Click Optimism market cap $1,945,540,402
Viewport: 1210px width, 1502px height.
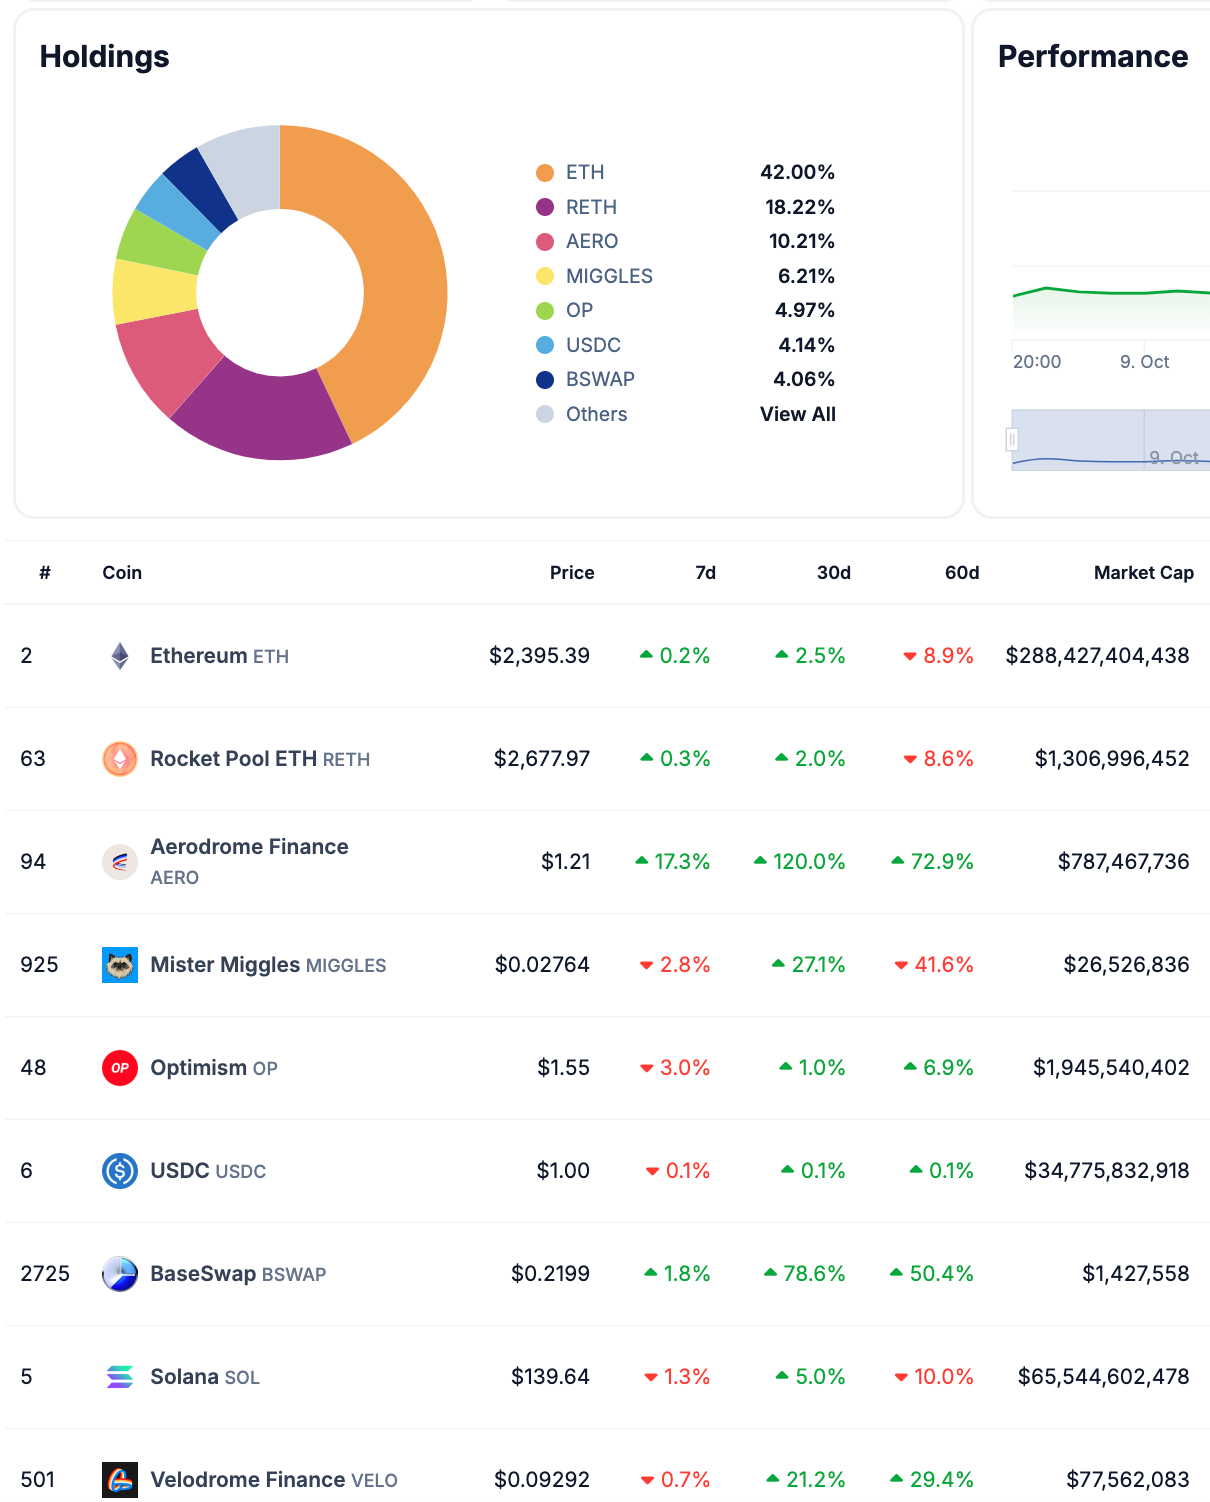[1112, 1068]
